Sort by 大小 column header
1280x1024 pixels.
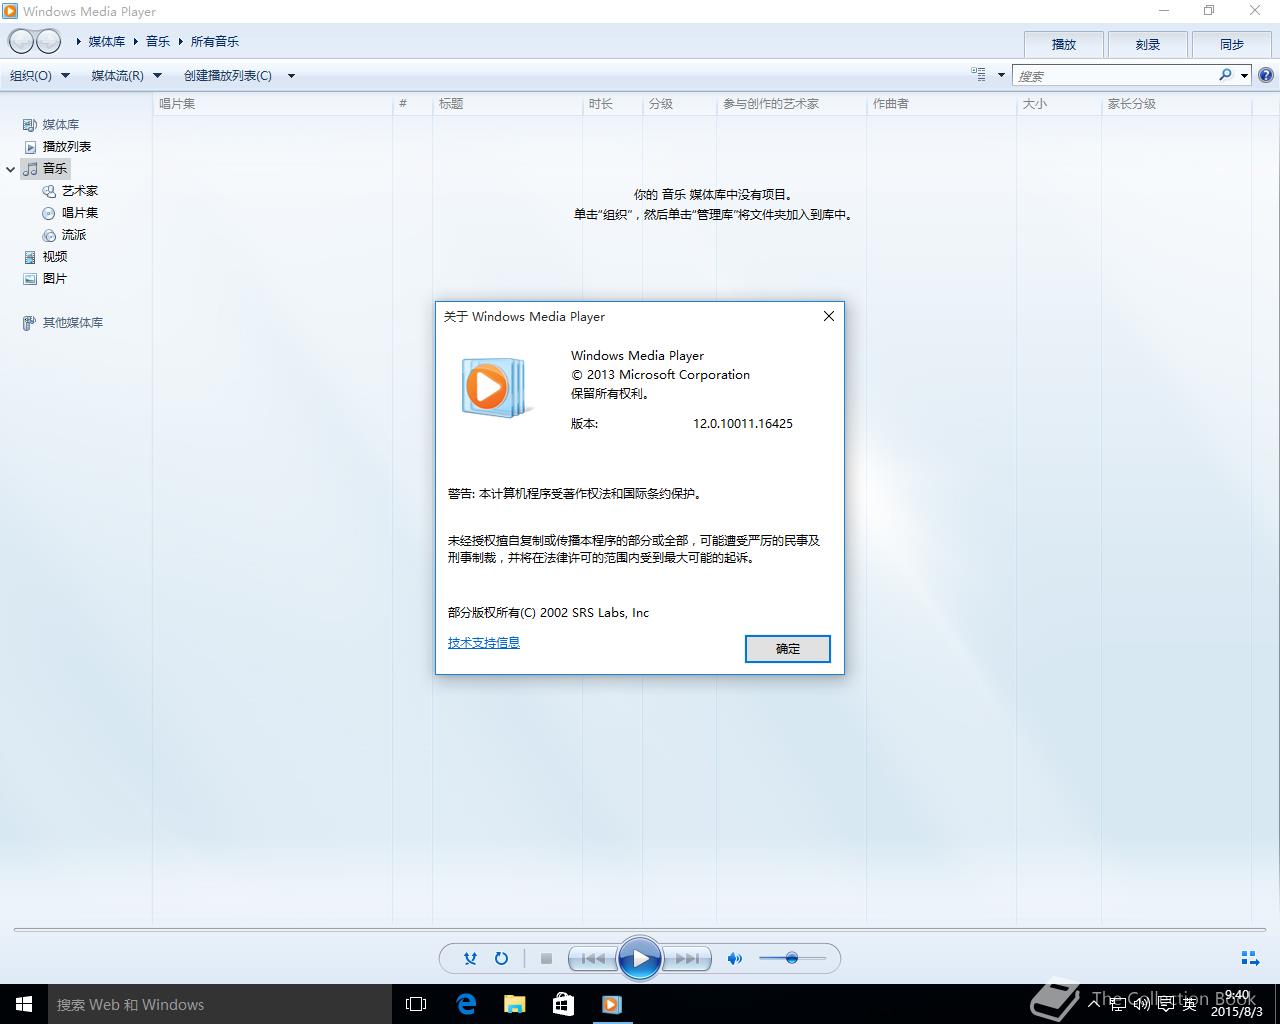pos(1058,104)
